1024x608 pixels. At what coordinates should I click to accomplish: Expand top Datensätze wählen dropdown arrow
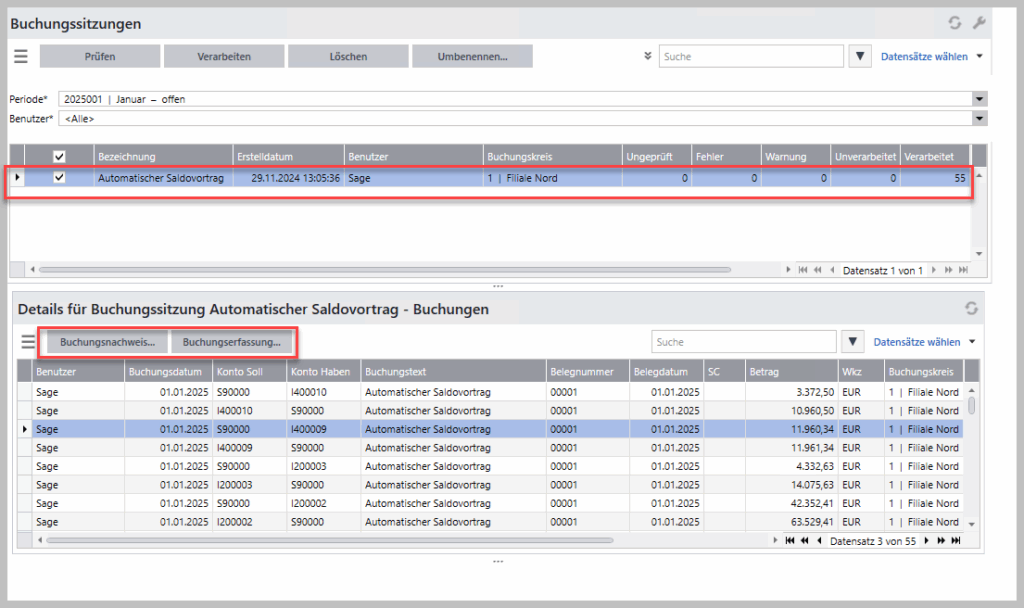979,57
